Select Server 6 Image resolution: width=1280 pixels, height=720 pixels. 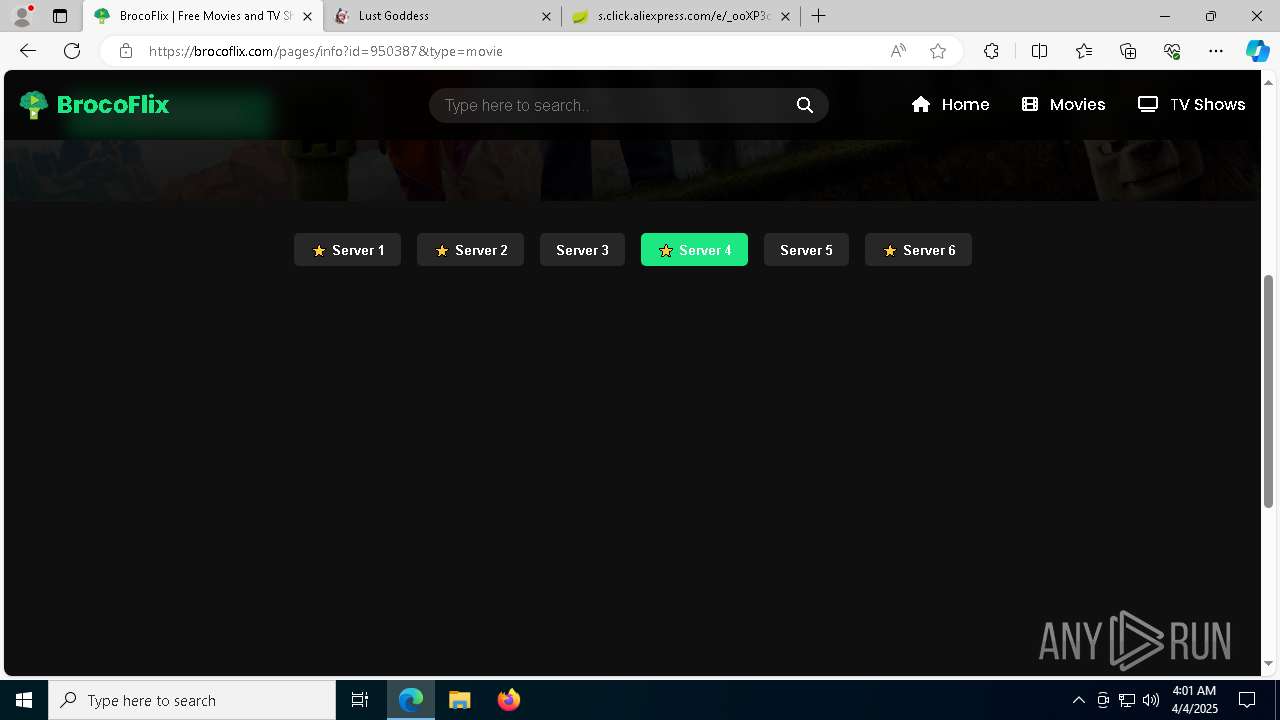(x=918, y=250)
